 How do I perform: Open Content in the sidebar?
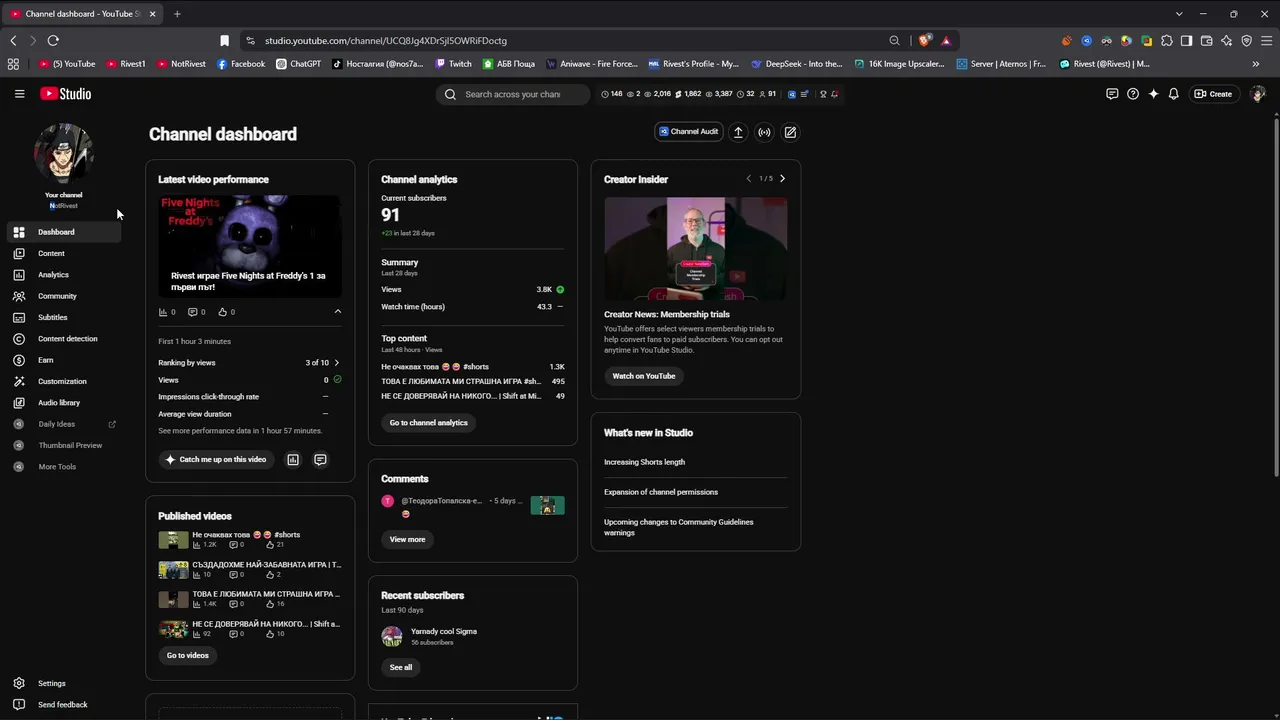pyautogui.click(x=62, y=253)
